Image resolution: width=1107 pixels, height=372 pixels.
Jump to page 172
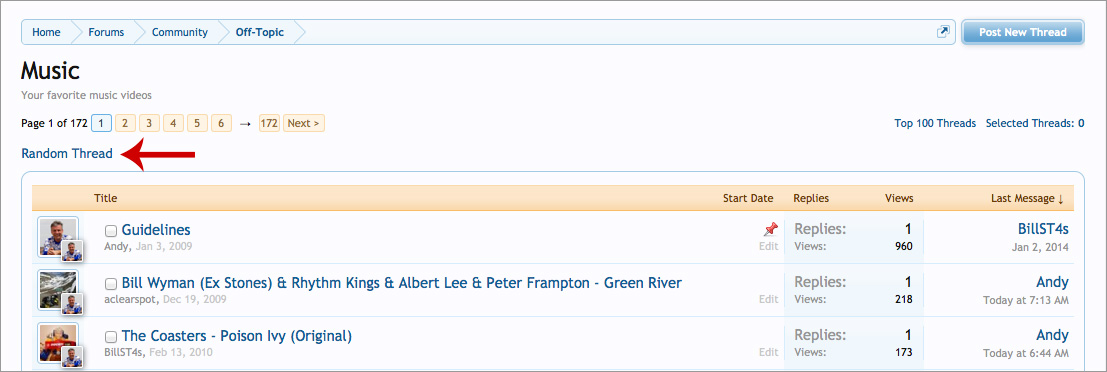269,123
